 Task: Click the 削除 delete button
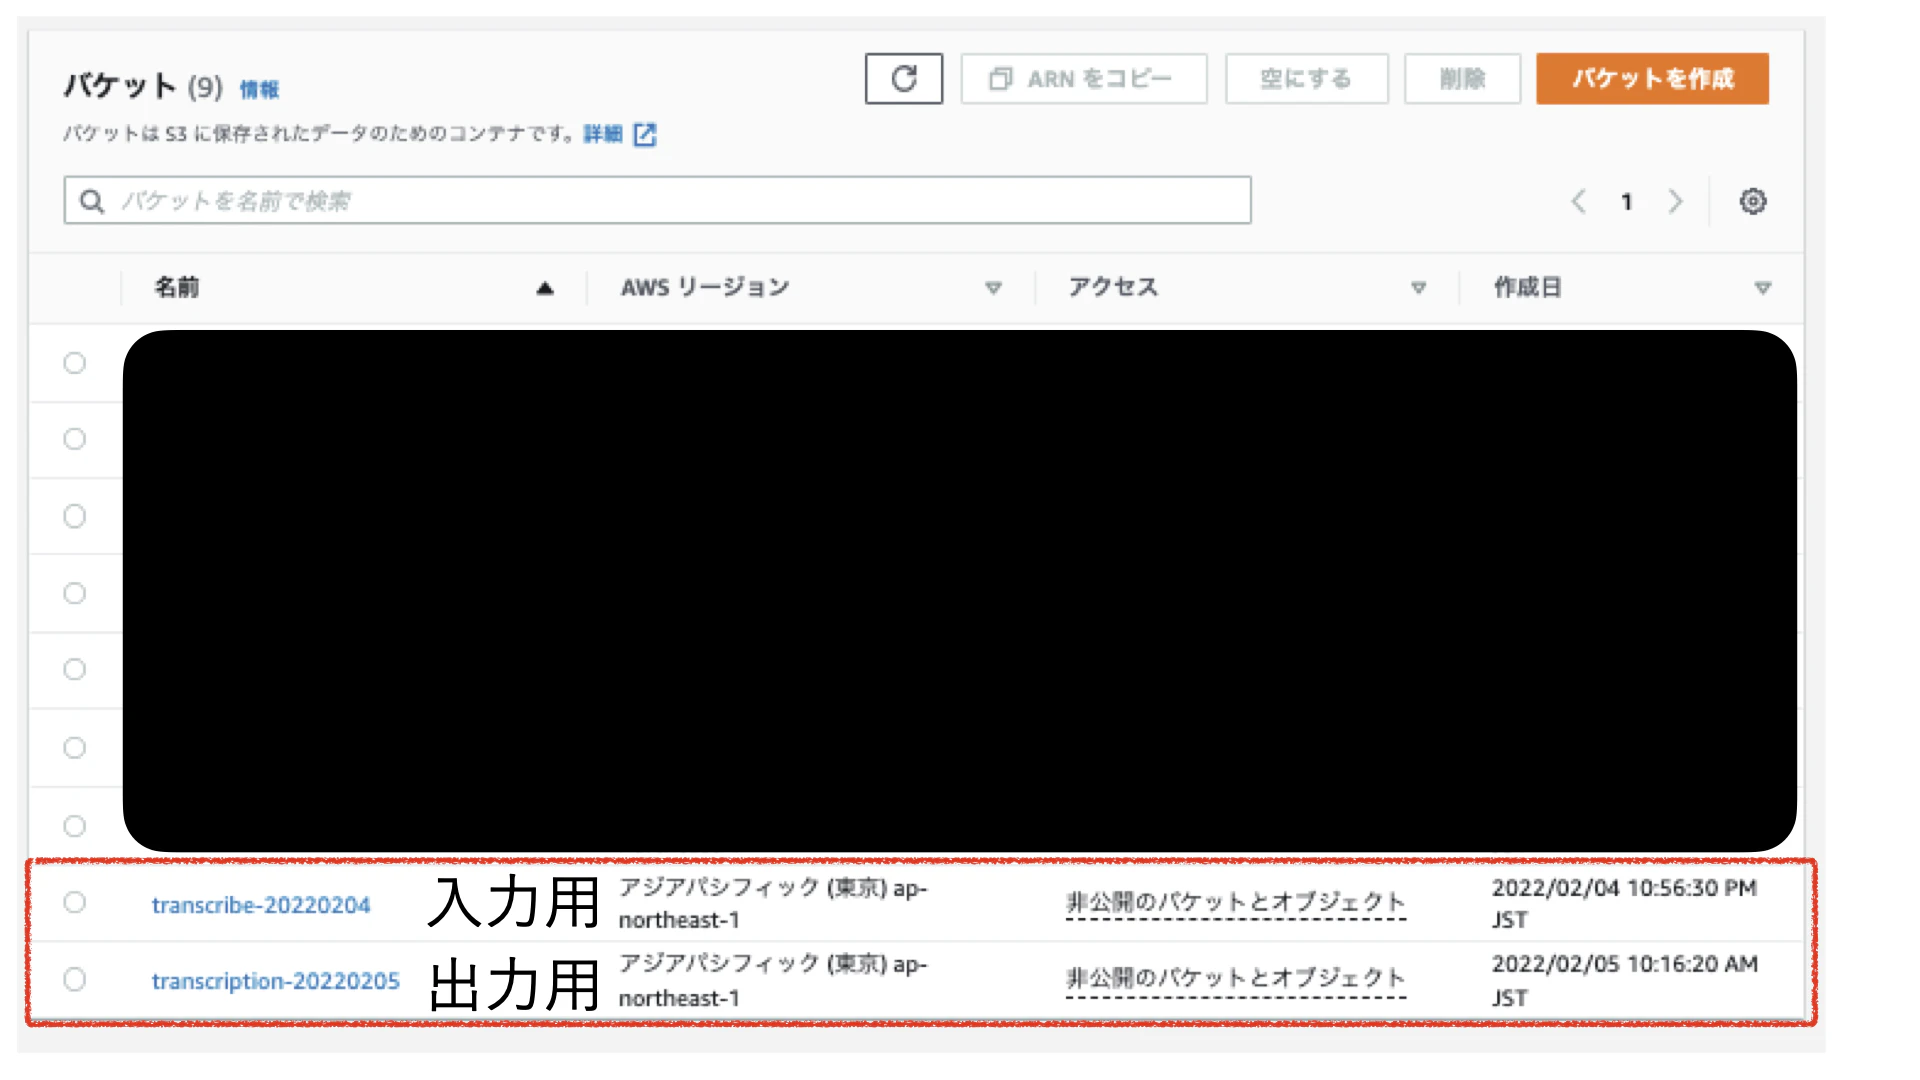[1462, 78]
